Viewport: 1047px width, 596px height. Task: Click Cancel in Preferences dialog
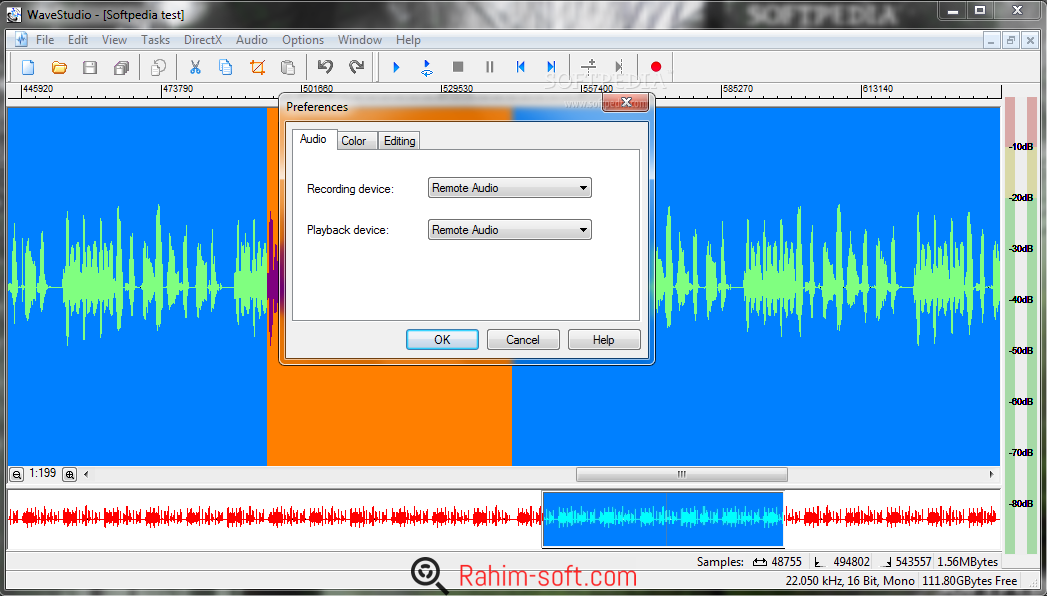click(523, 340)
